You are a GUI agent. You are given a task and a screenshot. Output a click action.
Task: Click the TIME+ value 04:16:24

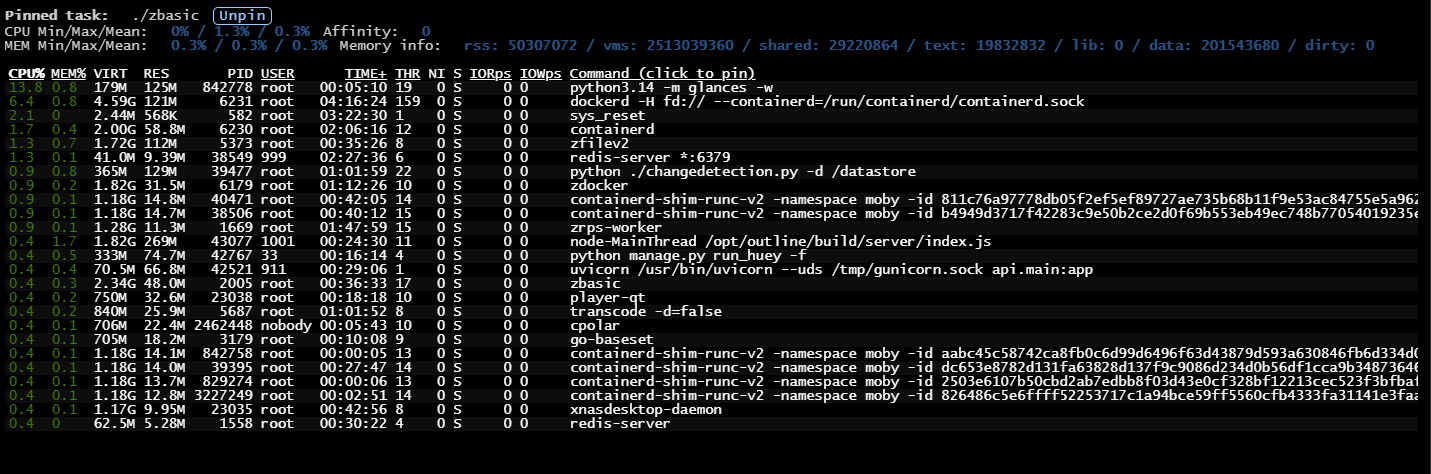[x=353, y=101]
